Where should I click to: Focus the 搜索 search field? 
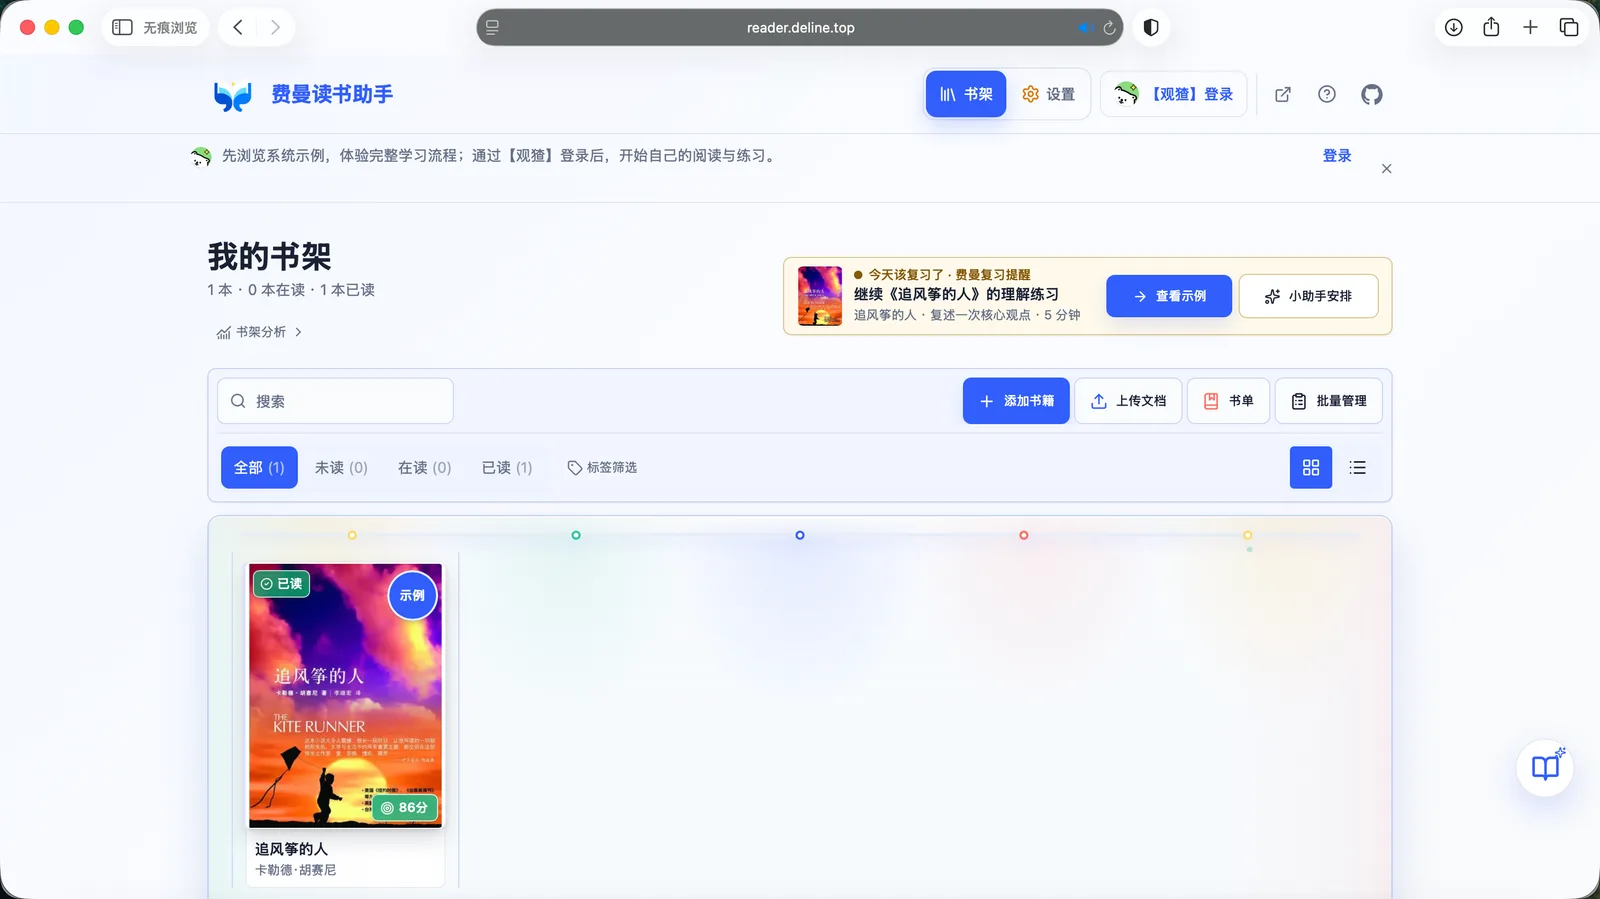(335, 401)
